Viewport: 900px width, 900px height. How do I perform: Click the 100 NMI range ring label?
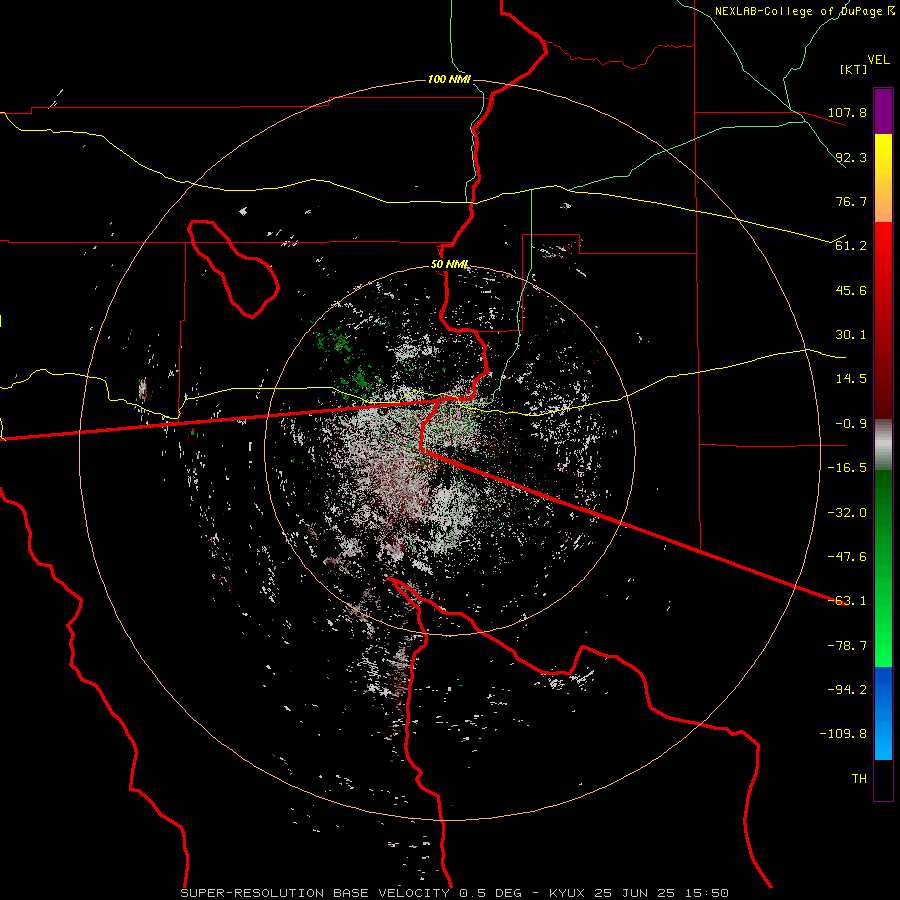[449, 79]
